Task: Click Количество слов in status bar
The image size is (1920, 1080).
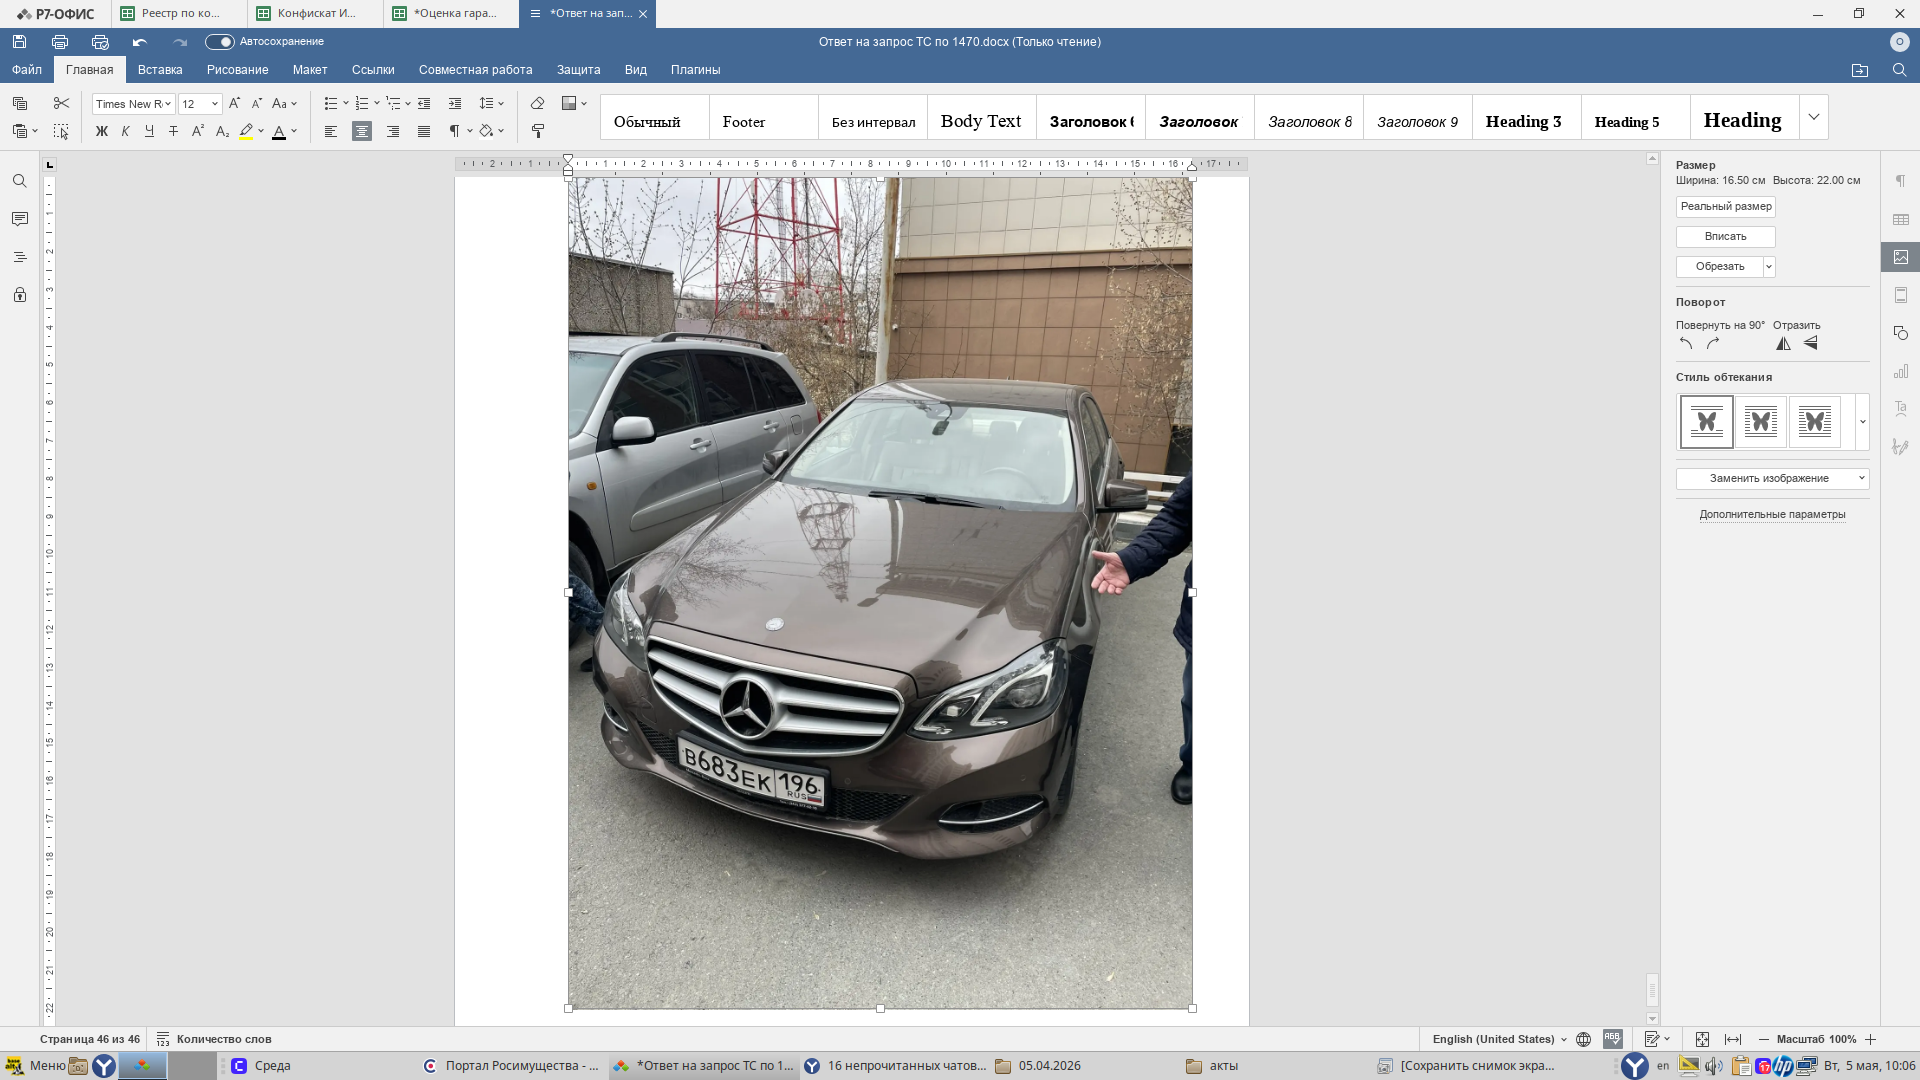Action: (213, 1040)
